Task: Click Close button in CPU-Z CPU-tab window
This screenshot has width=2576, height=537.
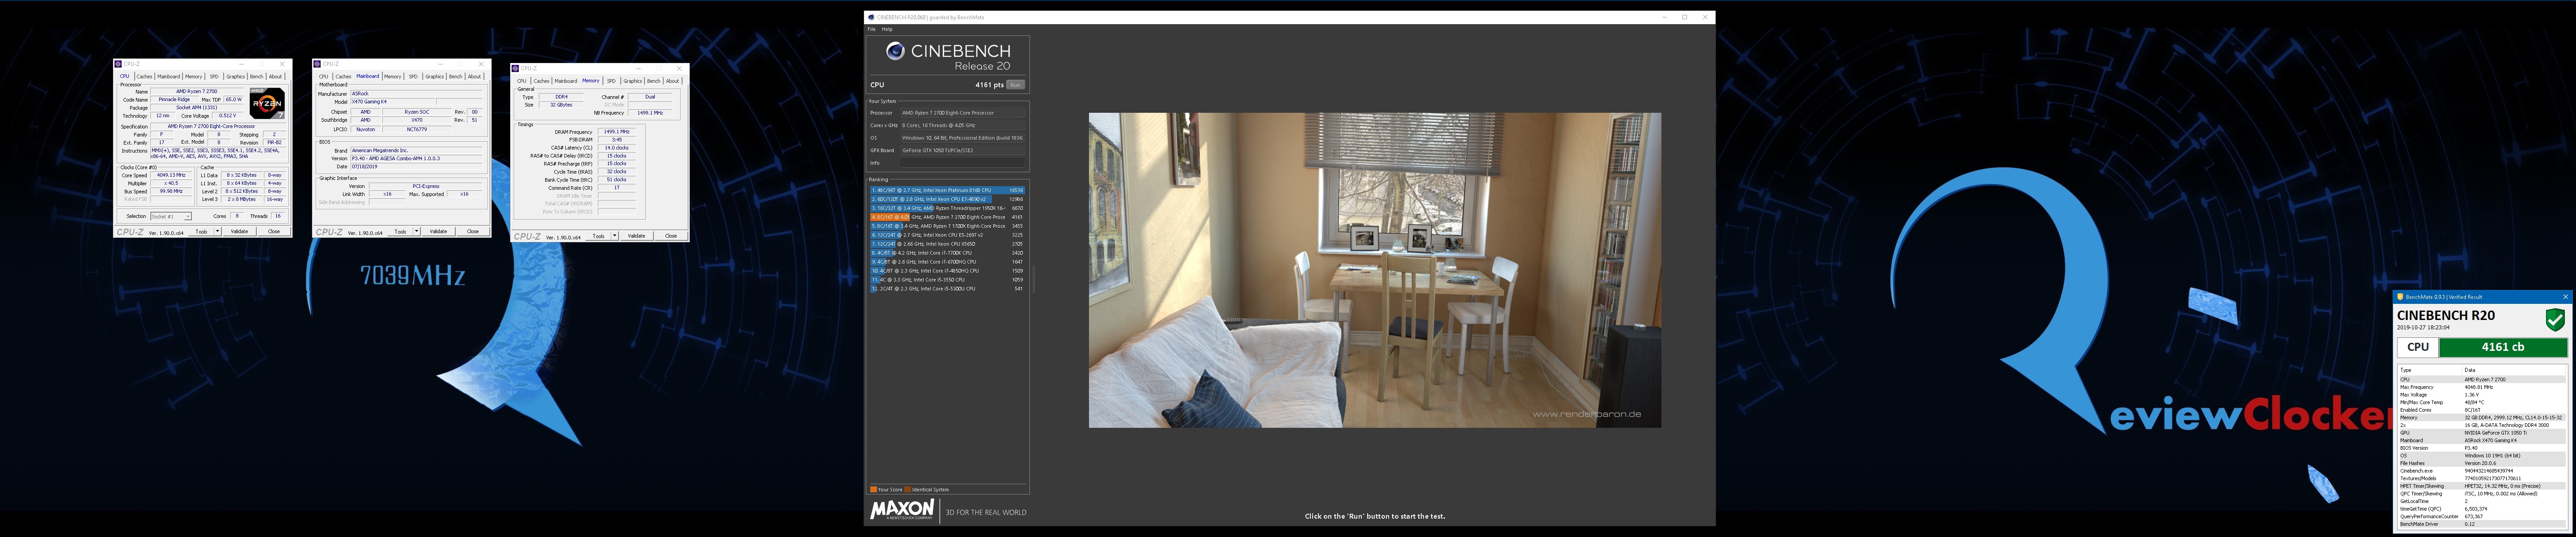Action: tap(274, 231)
